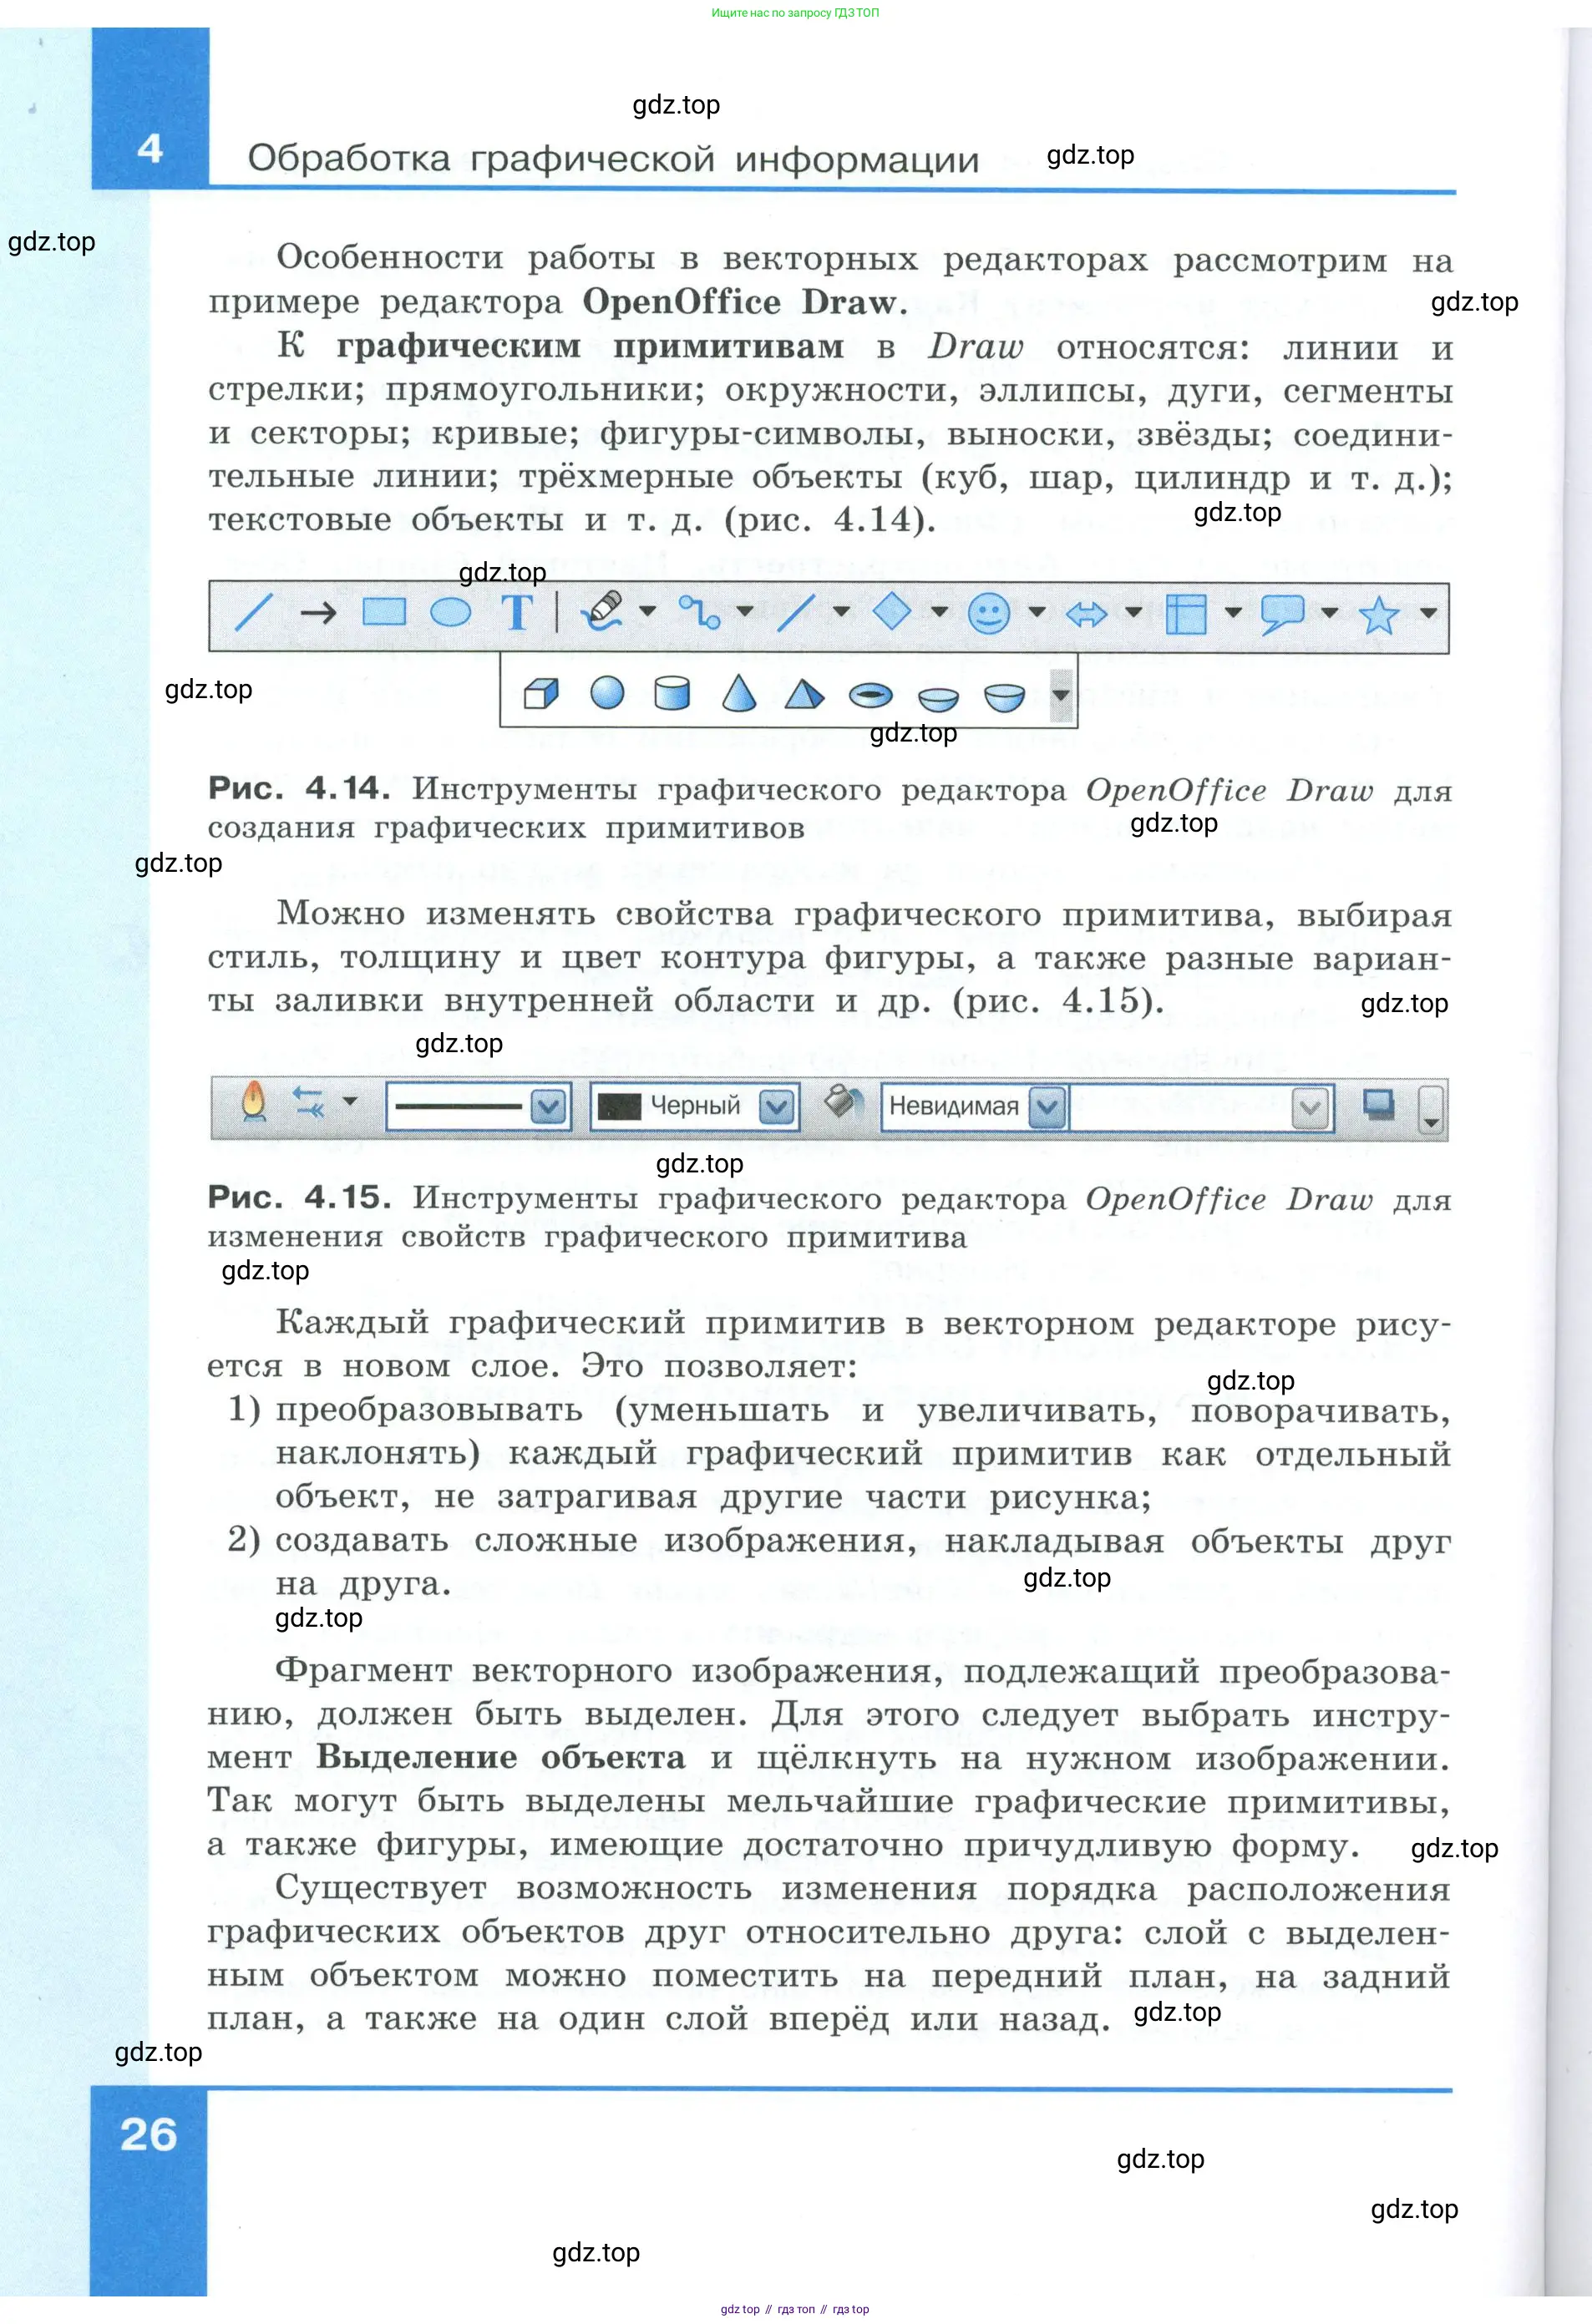Open the Line style combo box
Viewport: 1592px width, 2324px height.
click(x=478, y=1106)
